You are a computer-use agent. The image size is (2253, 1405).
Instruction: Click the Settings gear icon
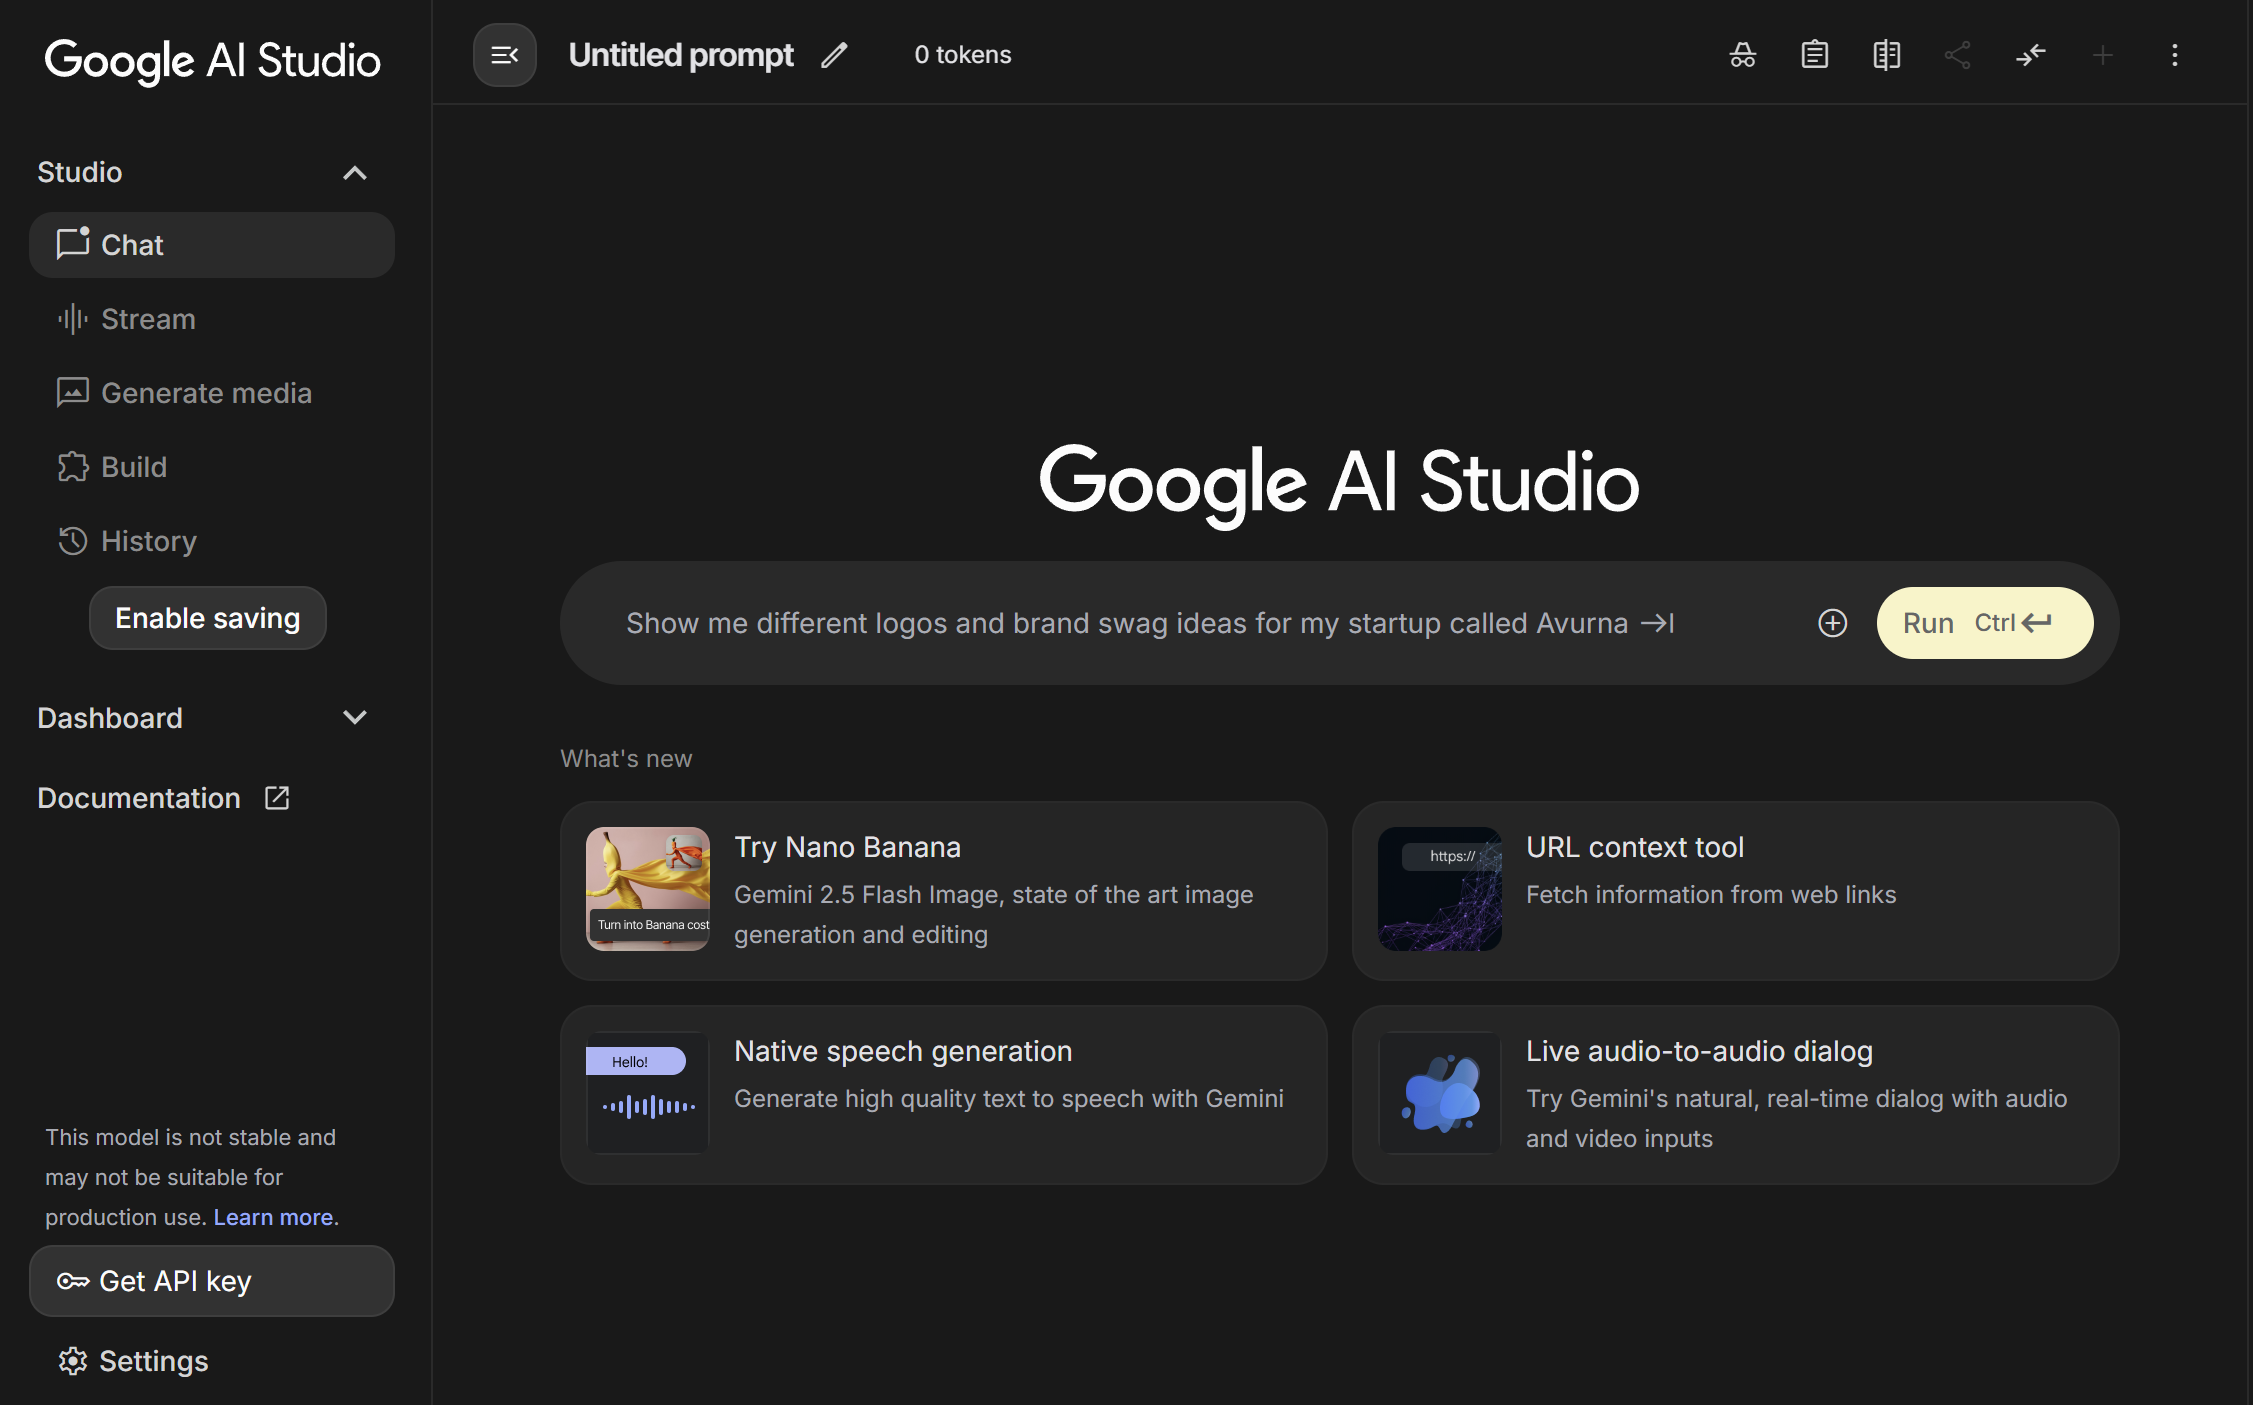(73, 1361)
